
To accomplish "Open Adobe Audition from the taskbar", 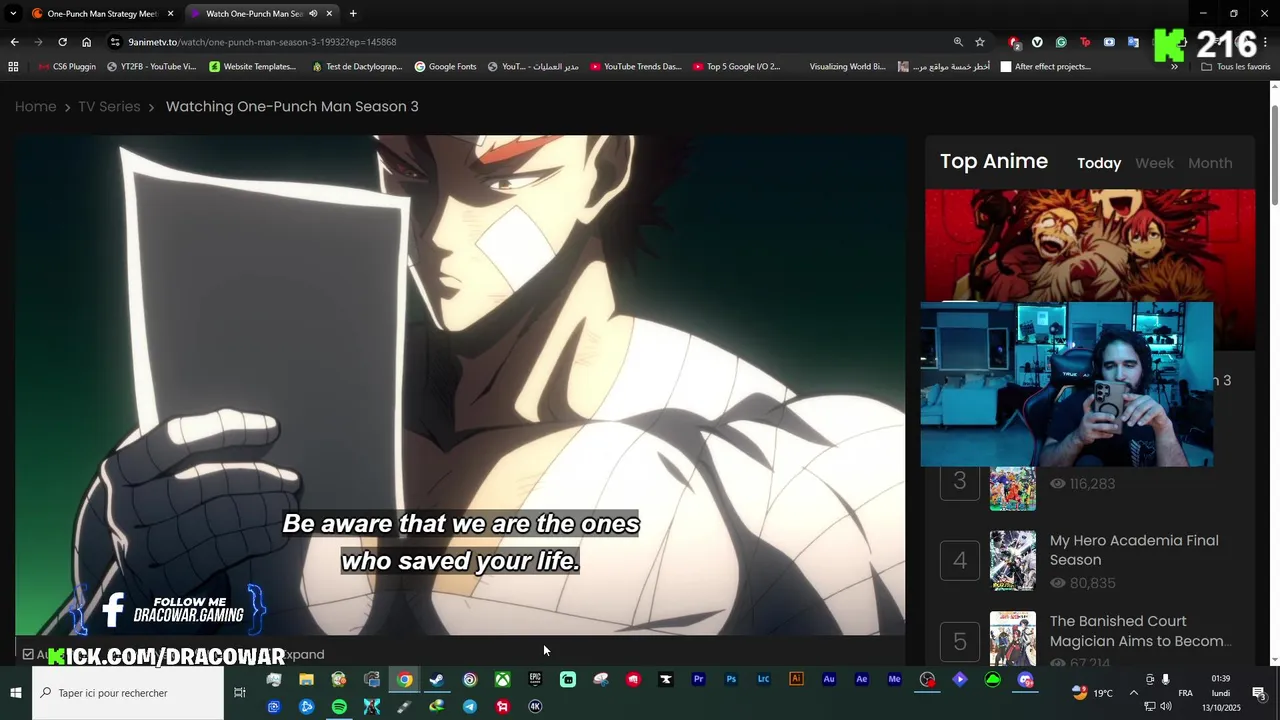I will [829, 680].
